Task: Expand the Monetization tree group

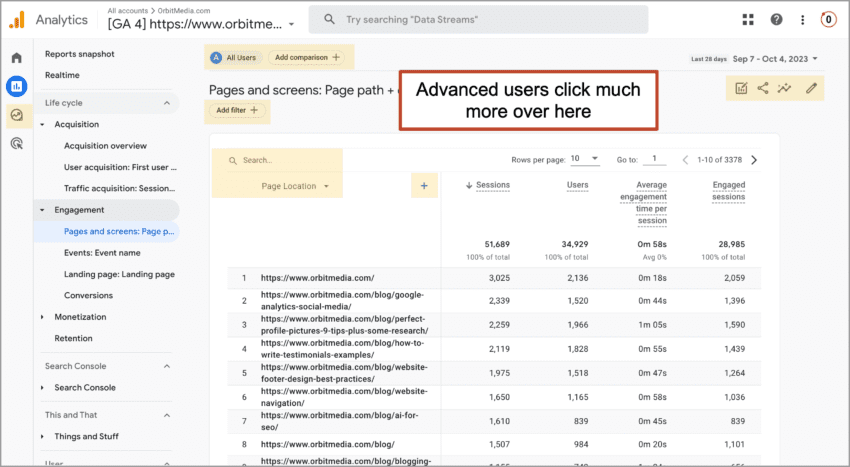Action: [42, 317]
